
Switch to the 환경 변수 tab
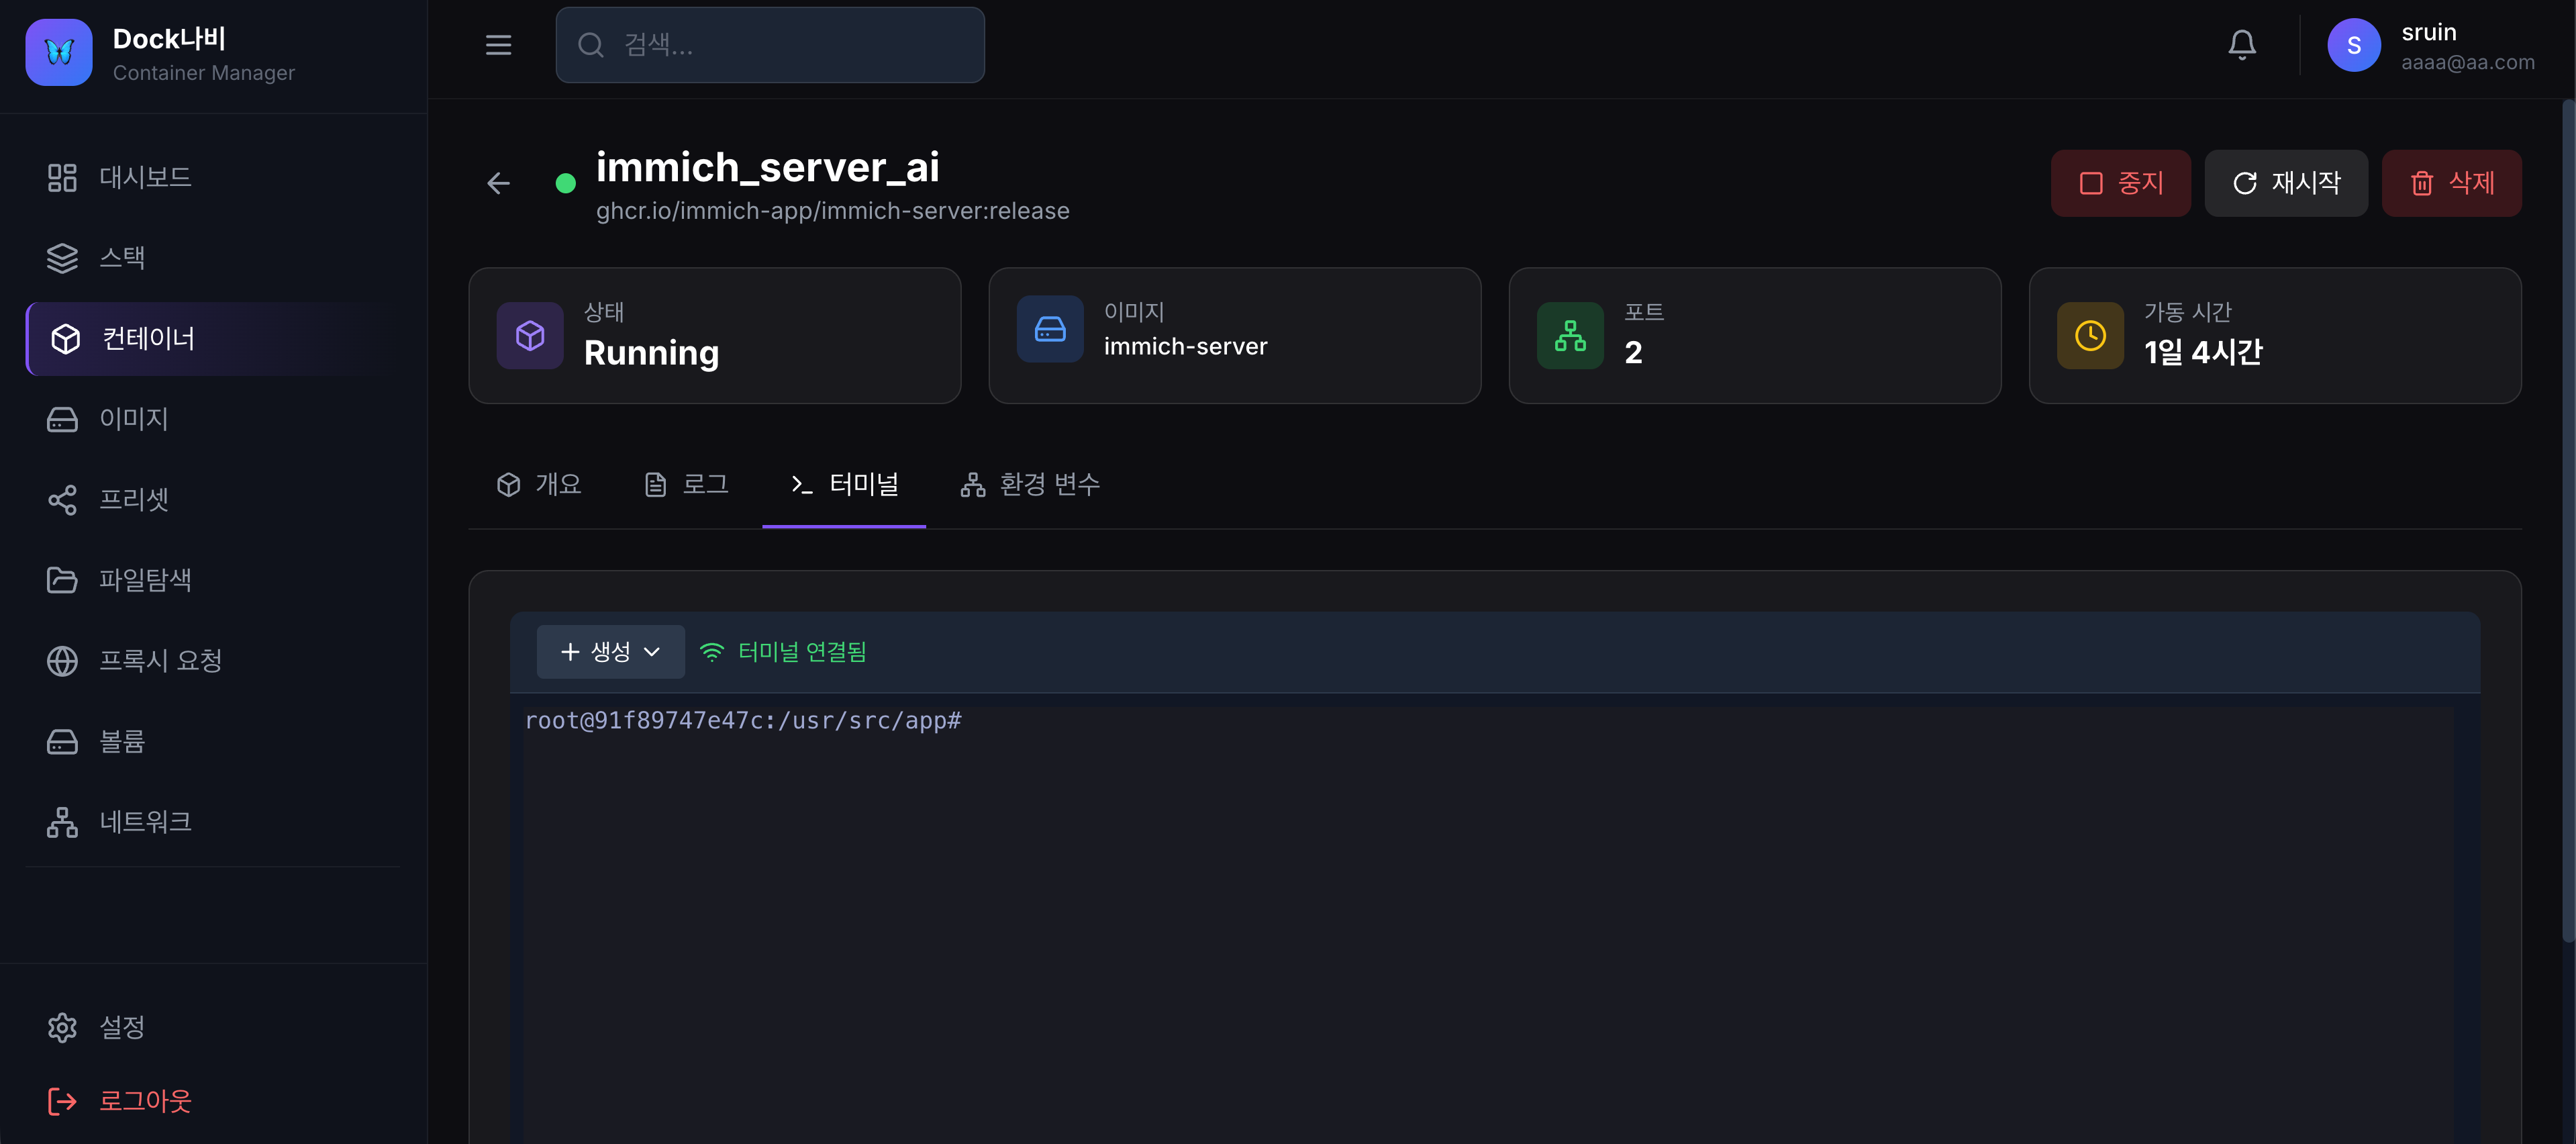pos(1030,485)
